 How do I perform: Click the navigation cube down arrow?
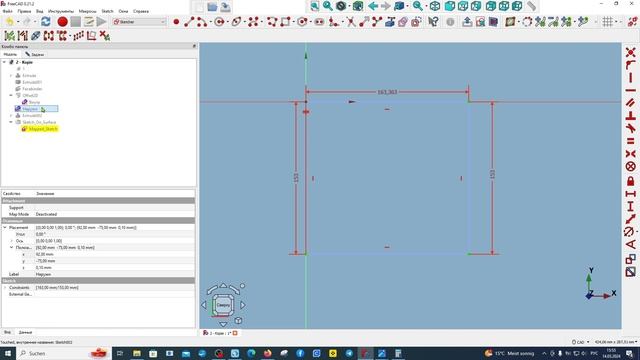(x=223, y=324)
